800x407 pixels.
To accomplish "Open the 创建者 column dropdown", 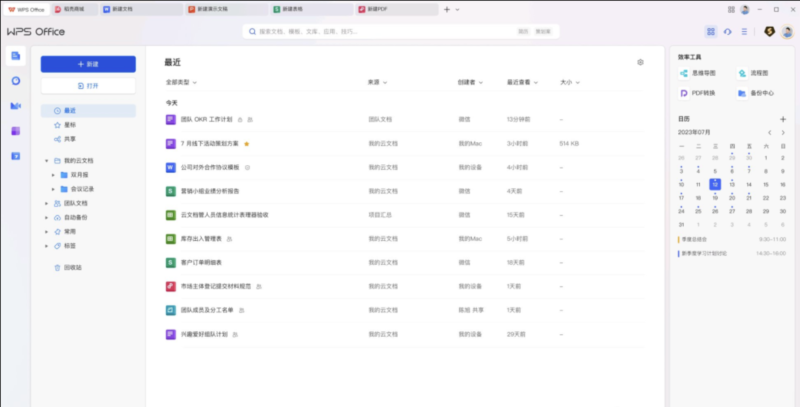I will click(x=470, y=82).
